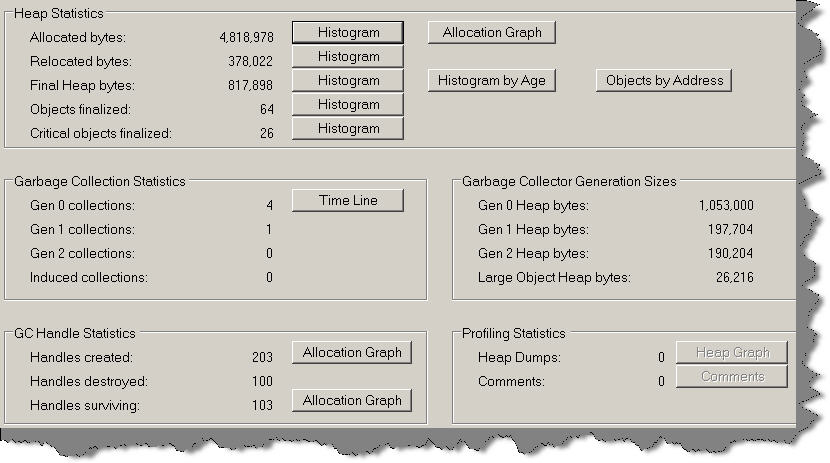Click the Objects finalized label
Screen dimensions: 830x463
[80, 110]
